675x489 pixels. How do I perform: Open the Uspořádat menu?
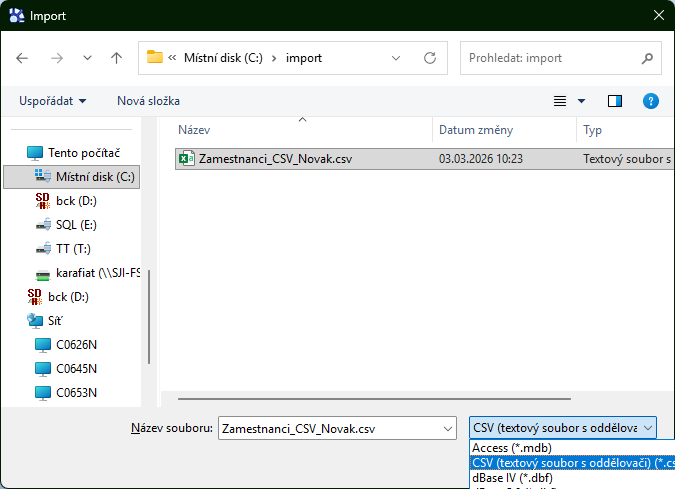tap(52, 101)
